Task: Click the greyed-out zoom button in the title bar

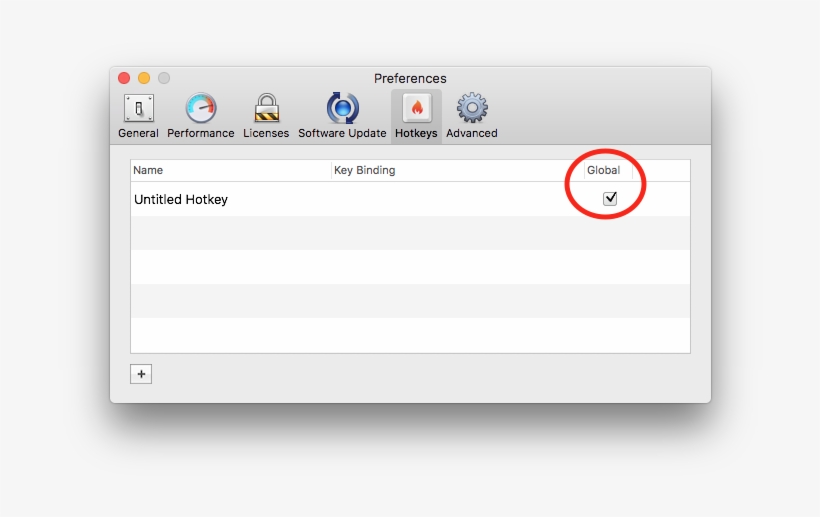Action: tap(164, 78)
